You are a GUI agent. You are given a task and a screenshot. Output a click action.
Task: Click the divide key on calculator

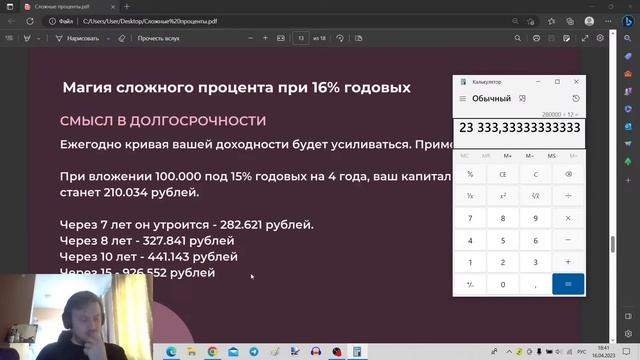tap(568, 196)
